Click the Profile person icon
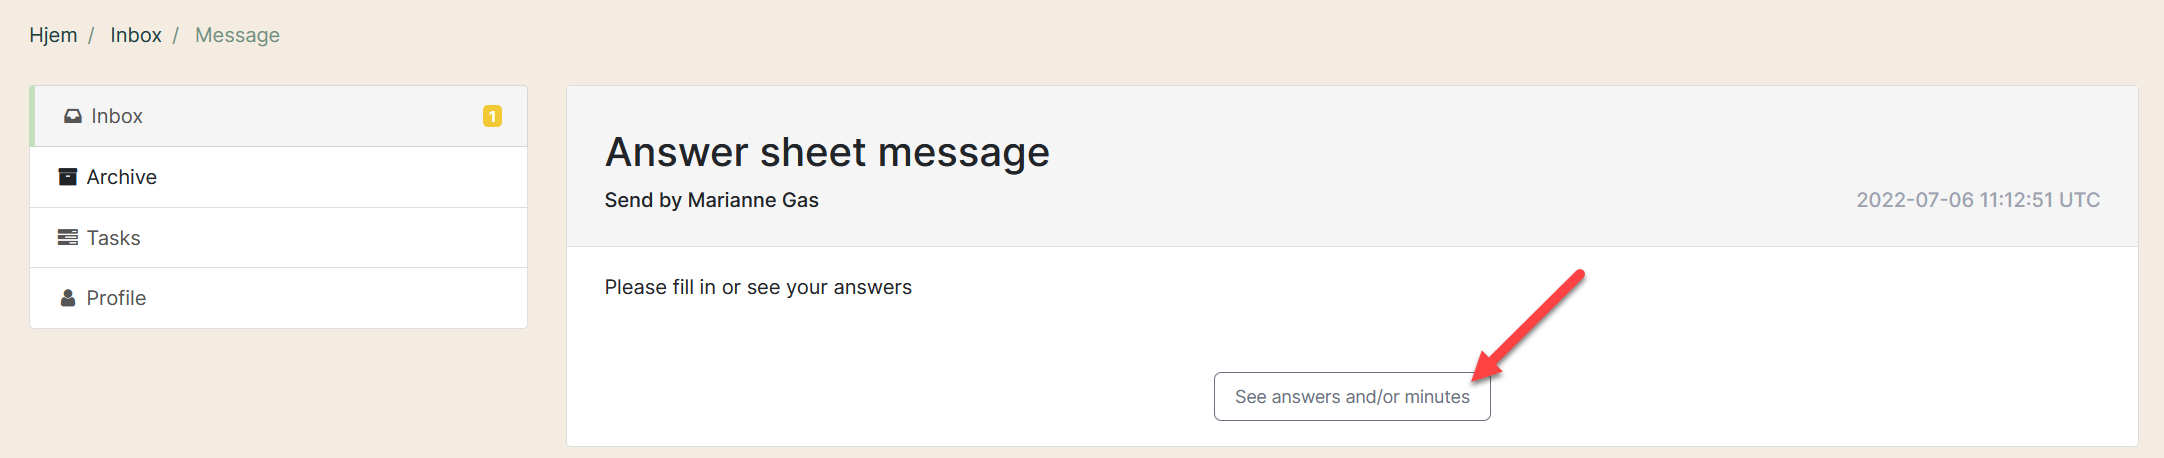The width and height of the screenshot is (2164, 458). [x=68, y=298]
